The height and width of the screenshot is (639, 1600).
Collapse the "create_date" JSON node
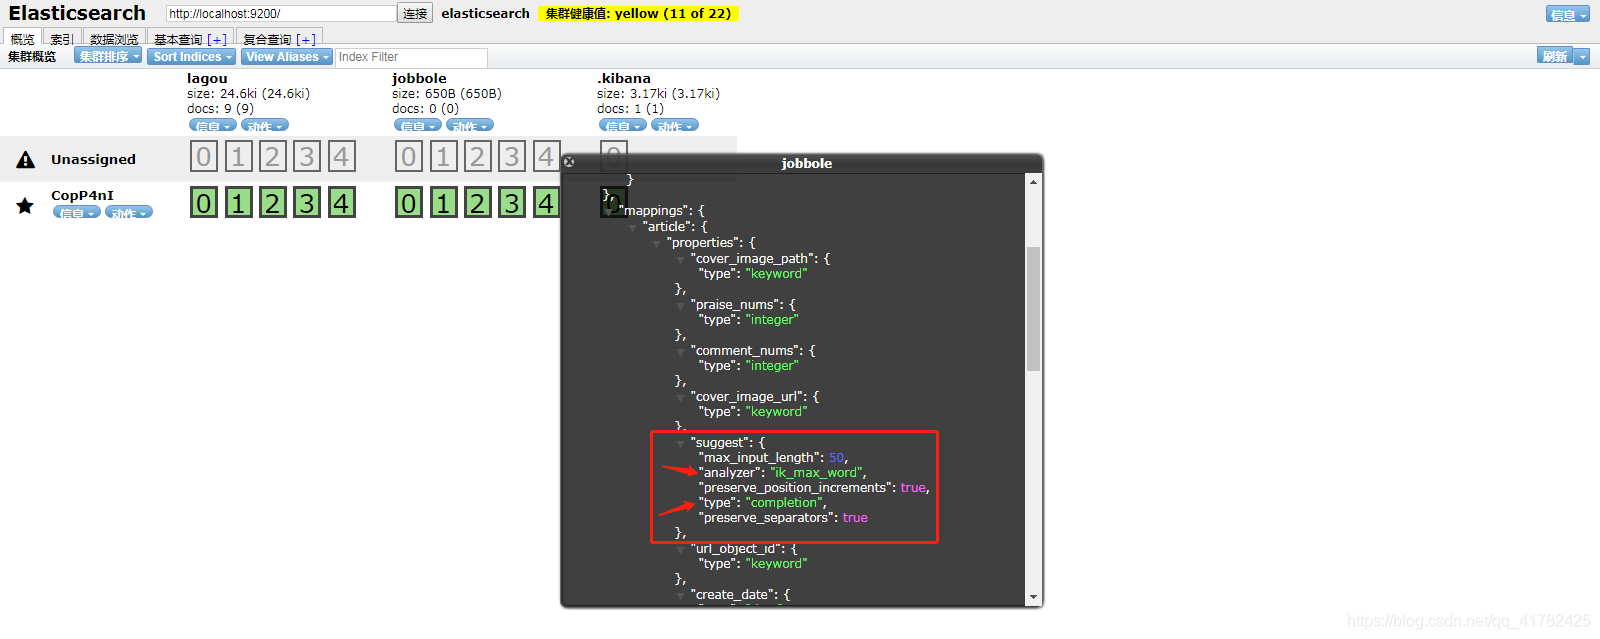[680, 596]
